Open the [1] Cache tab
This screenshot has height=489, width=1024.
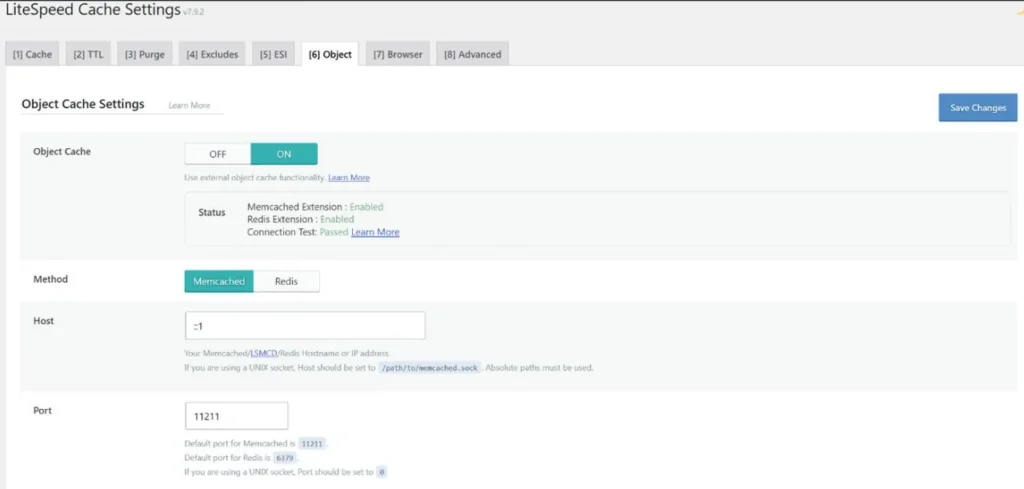[x=32, y=54]
